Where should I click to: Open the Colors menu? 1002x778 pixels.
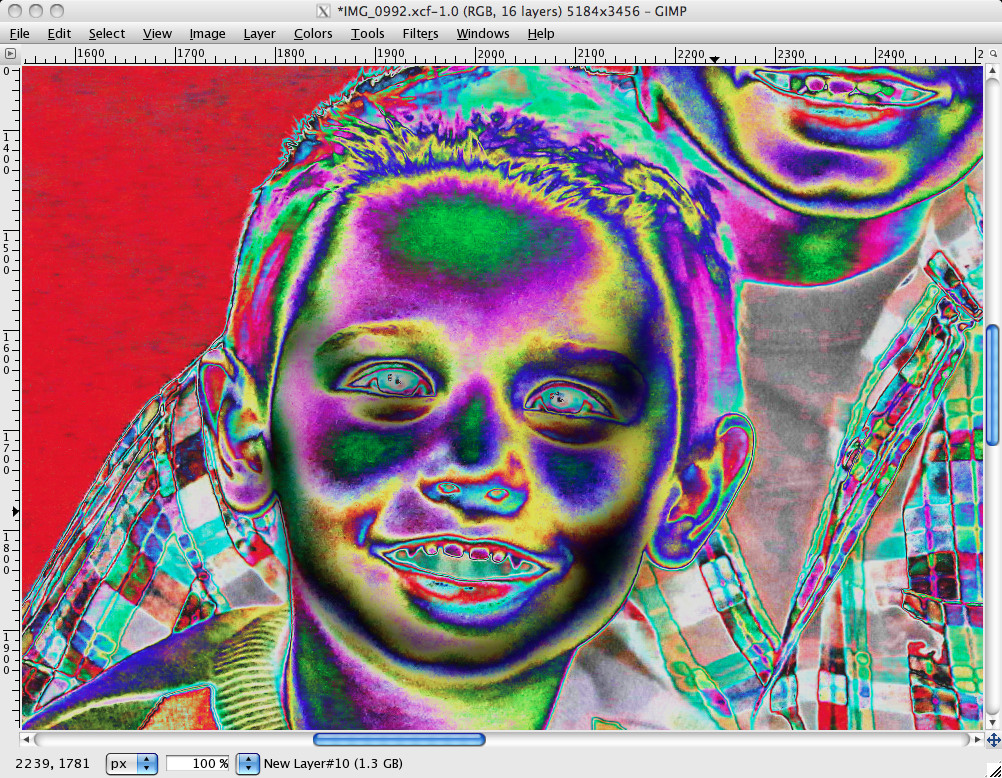[x=313, y=33]
